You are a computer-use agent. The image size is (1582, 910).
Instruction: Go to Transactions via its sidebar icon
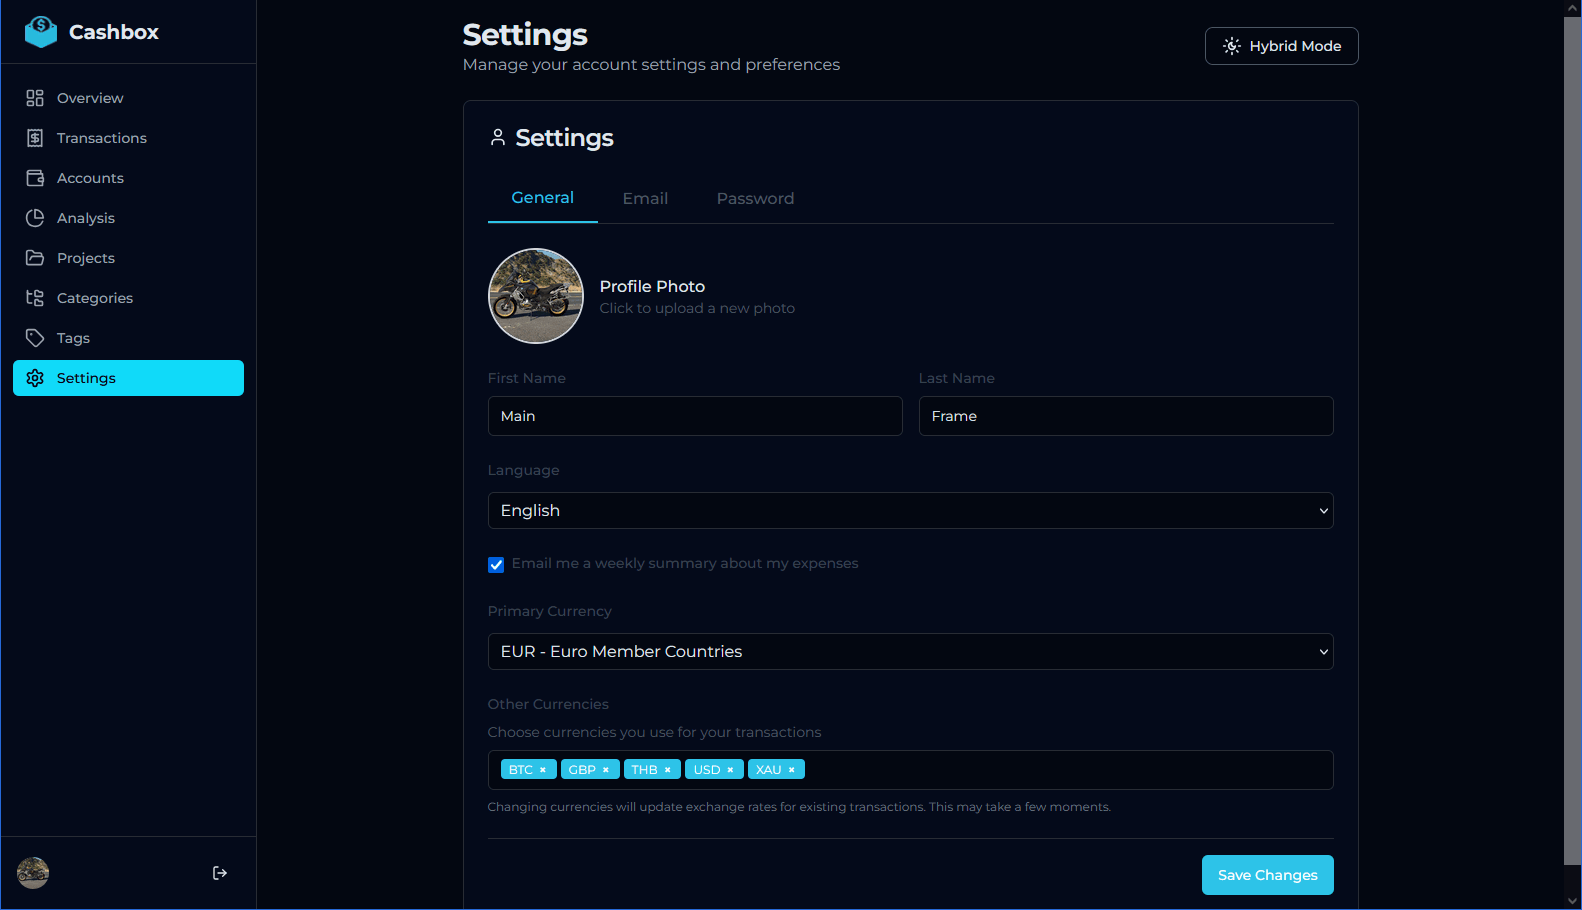[35, 138]
